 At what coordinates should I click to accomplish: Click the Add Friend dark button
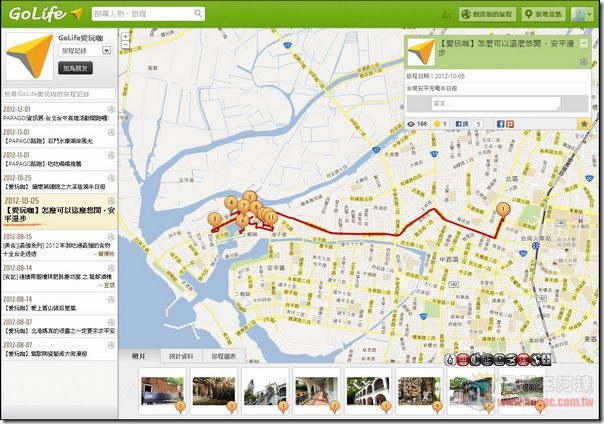tap(76, 68)
